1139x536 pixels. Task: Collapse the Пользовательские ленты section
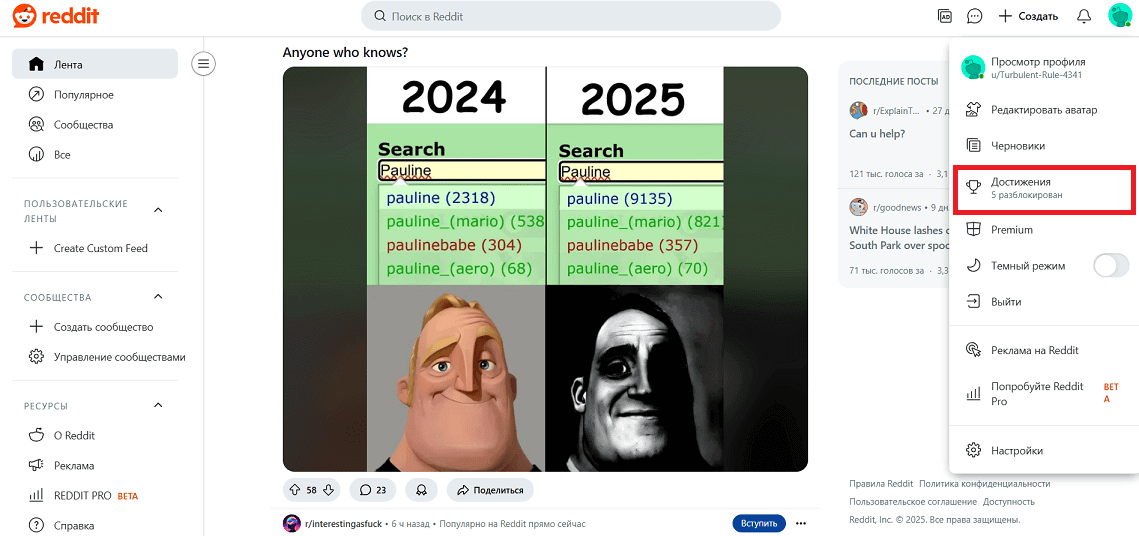158,211
